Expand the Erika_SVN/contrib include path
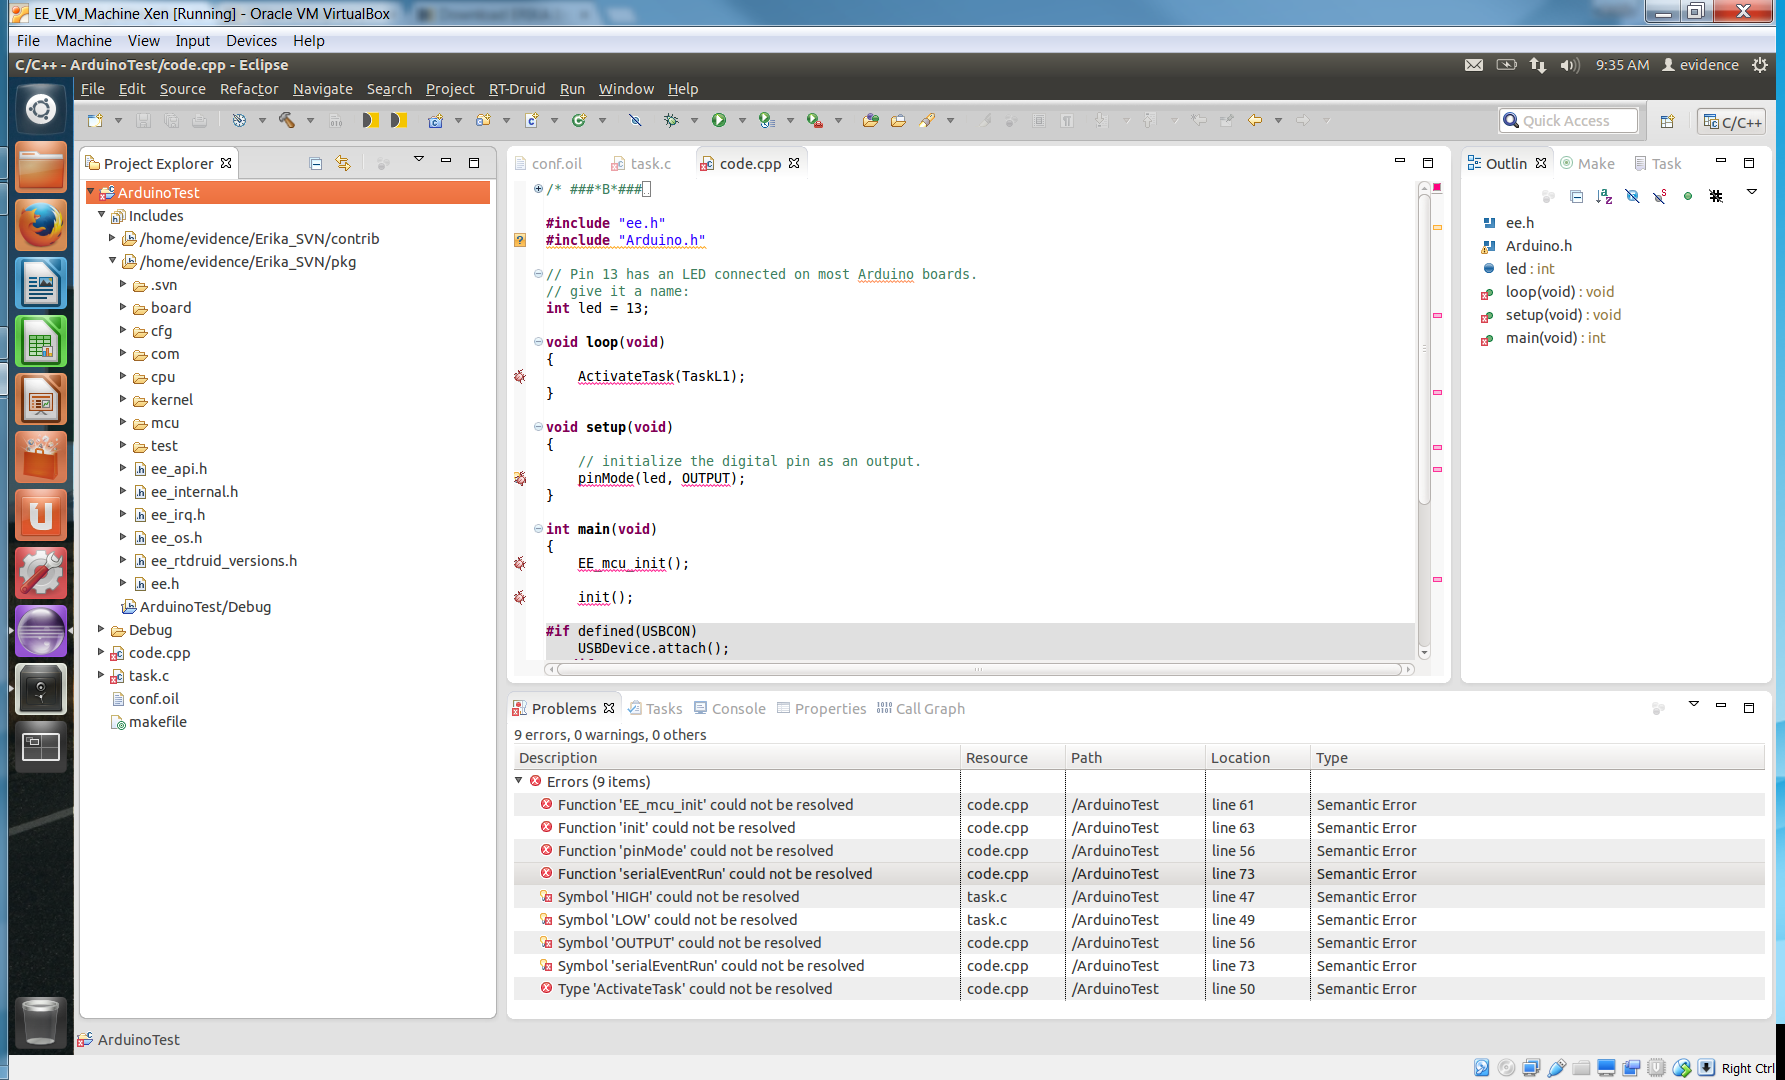Viewport: 1785px width, 1080px height. 113,238
